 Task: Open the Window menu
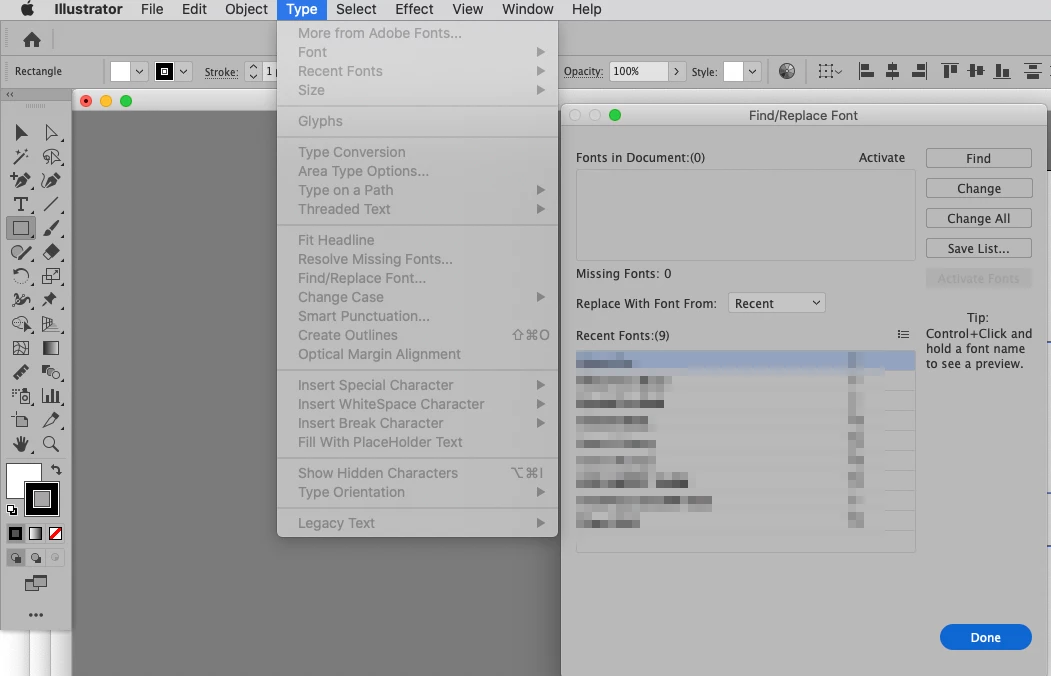[x=528, y=9]
